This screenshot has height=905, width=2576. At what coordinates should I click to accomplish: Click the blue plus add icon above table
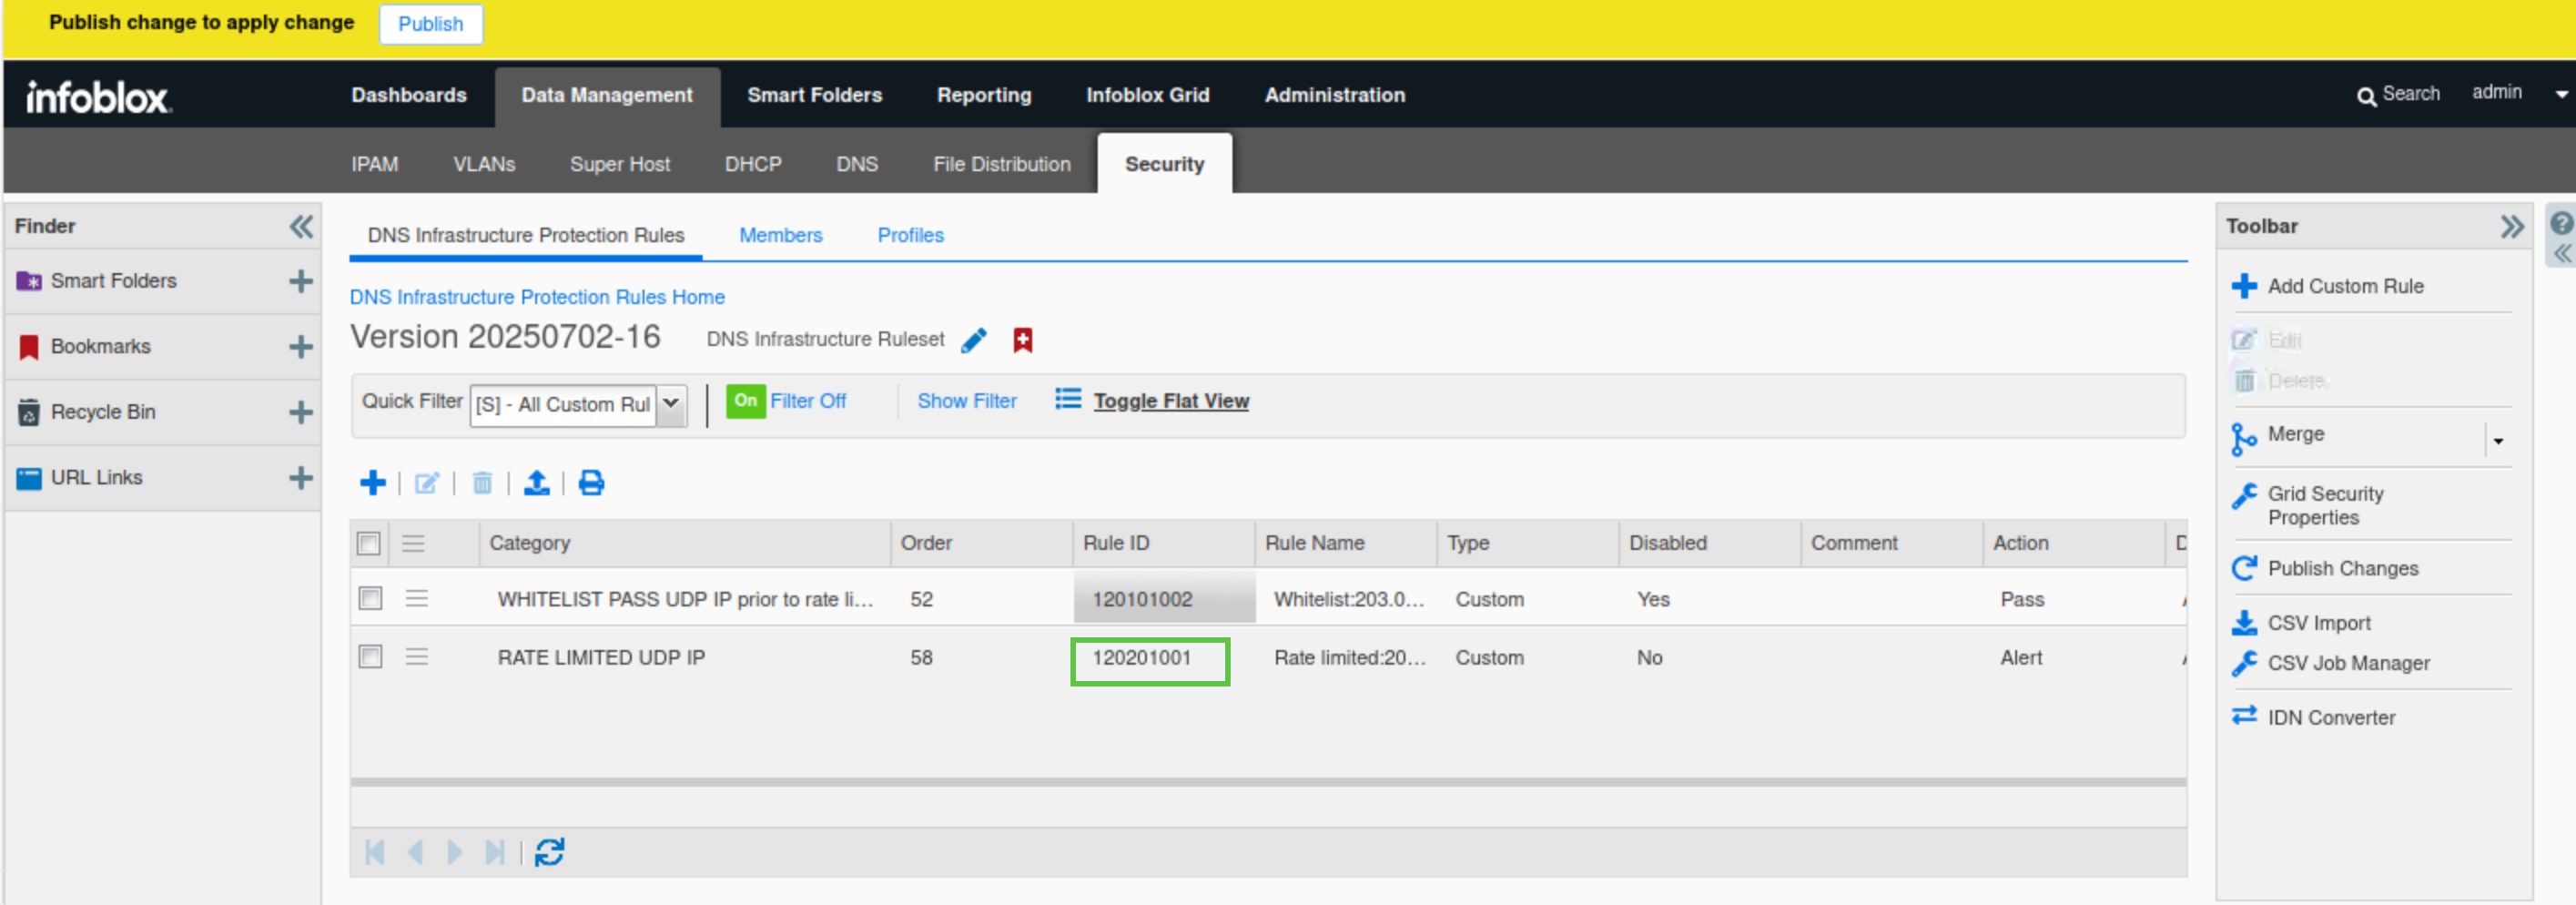[373, 483]
